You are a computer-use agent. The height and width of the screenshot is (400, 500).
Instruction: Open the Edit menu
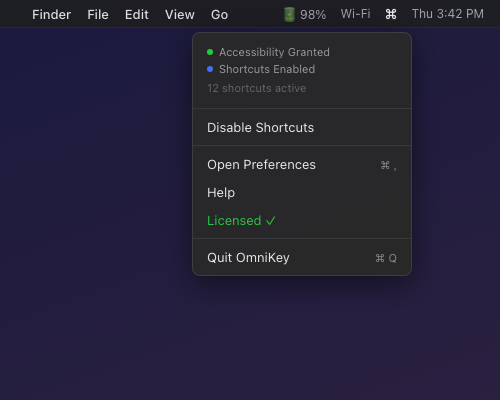click(x=137, y=15)
